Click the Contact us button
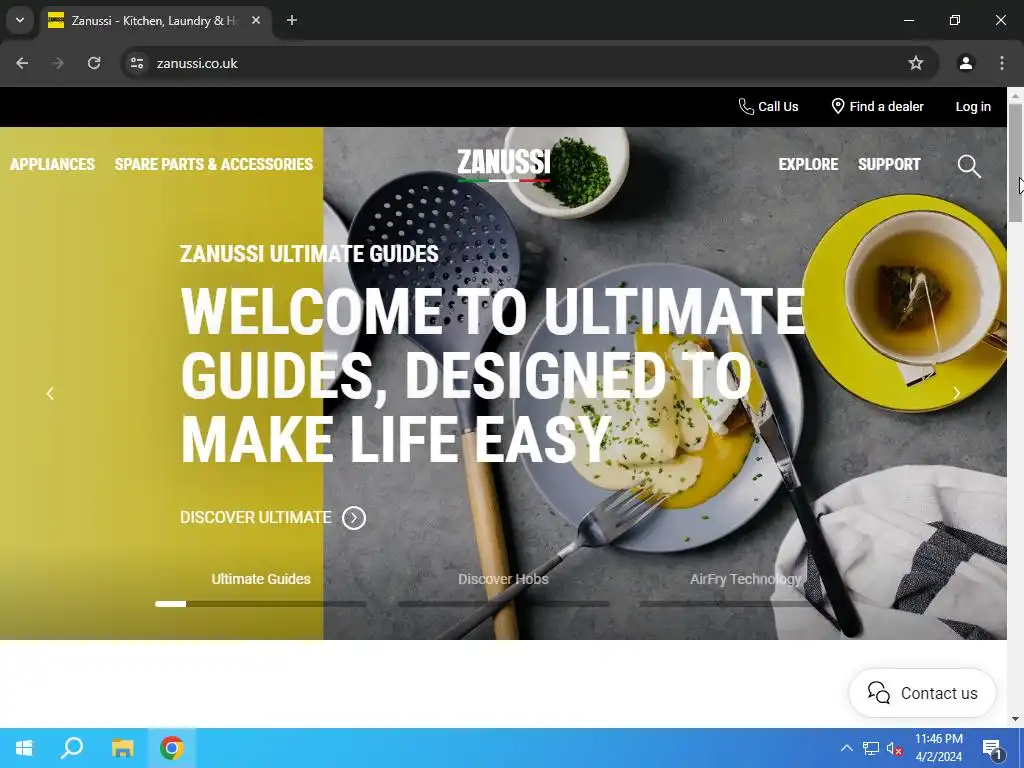This screenshot has width=1024, height=768. point(922,693)
